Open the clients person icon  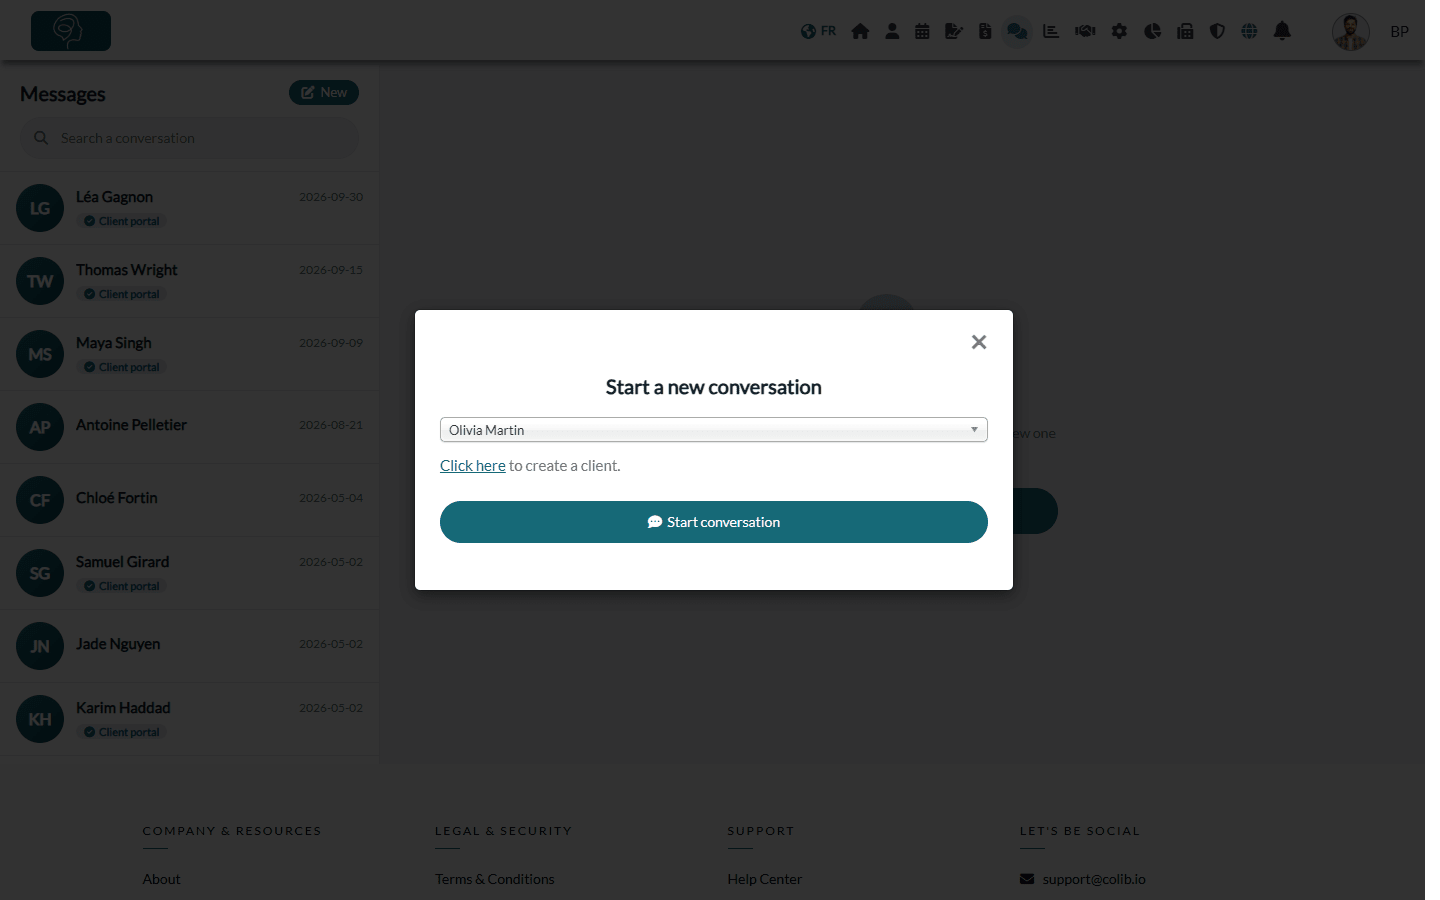892,31
